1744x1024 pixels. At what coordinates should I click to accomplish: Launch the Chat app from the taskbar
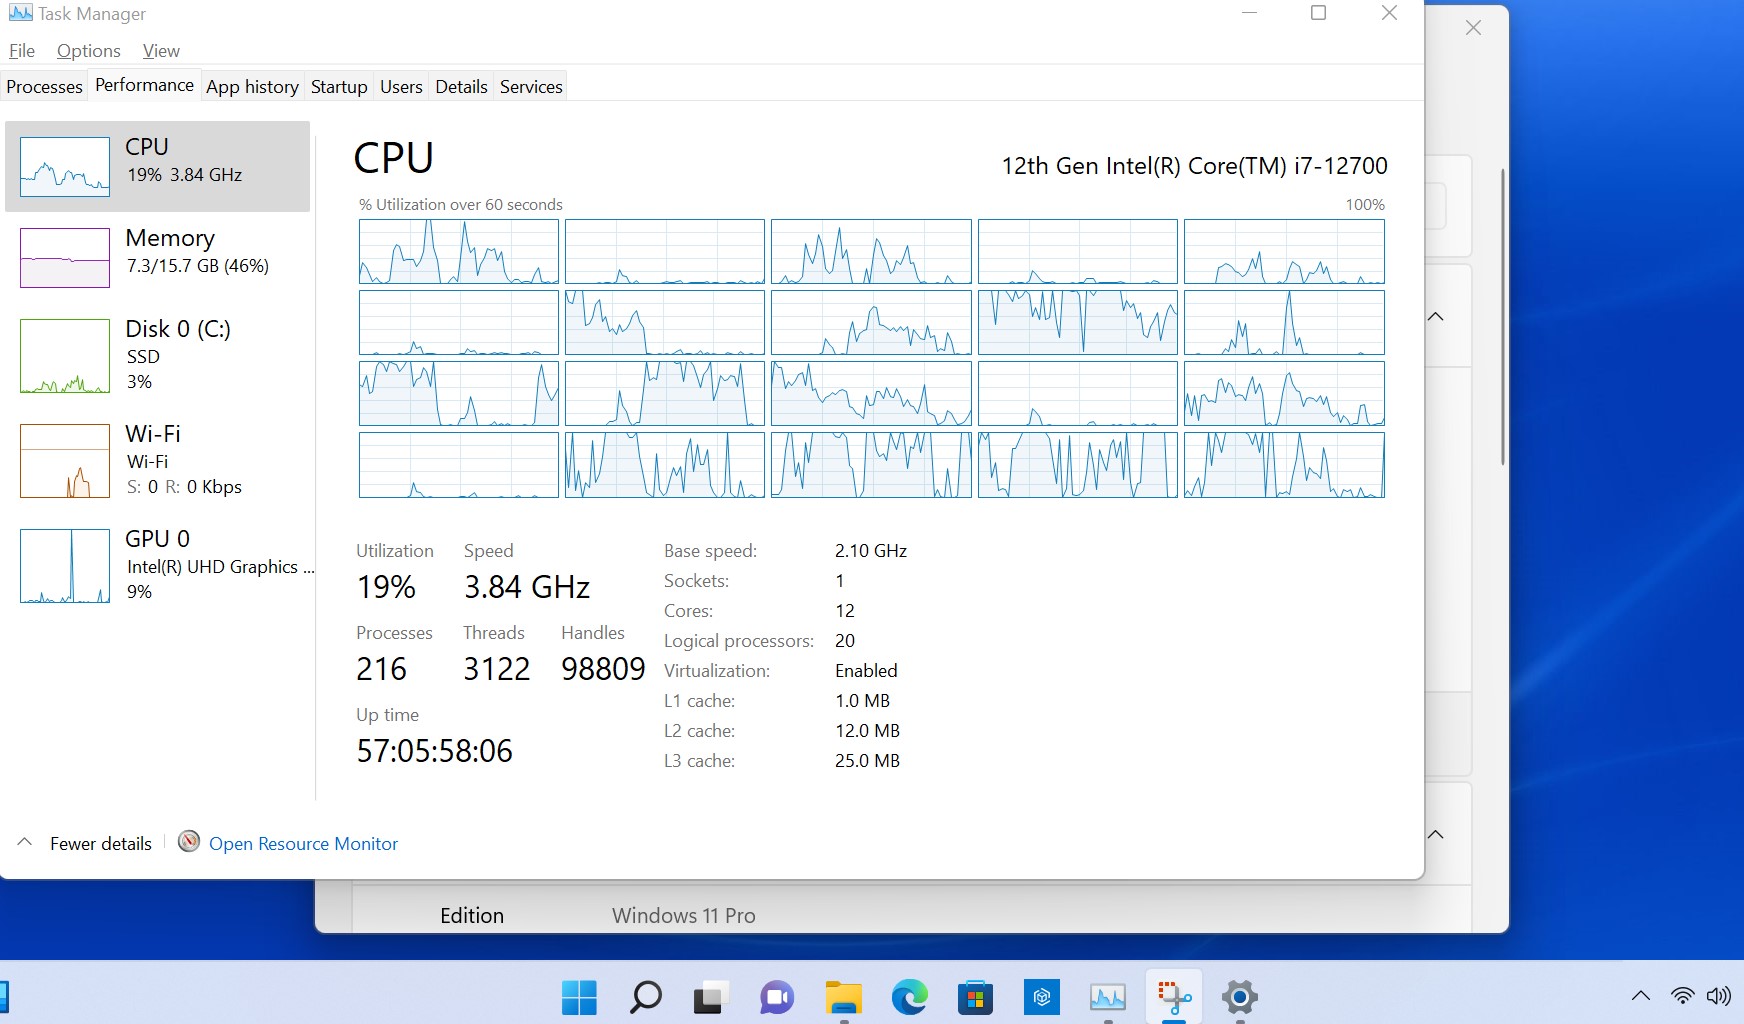(x=777, y=997)
